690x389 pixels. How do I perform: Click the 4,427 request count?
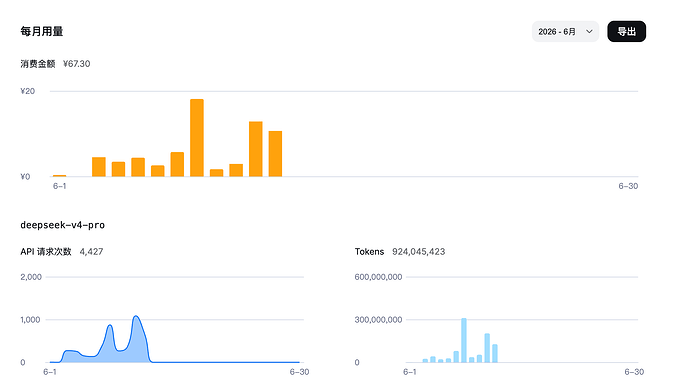pyautogui.click(x=92, y=252)
